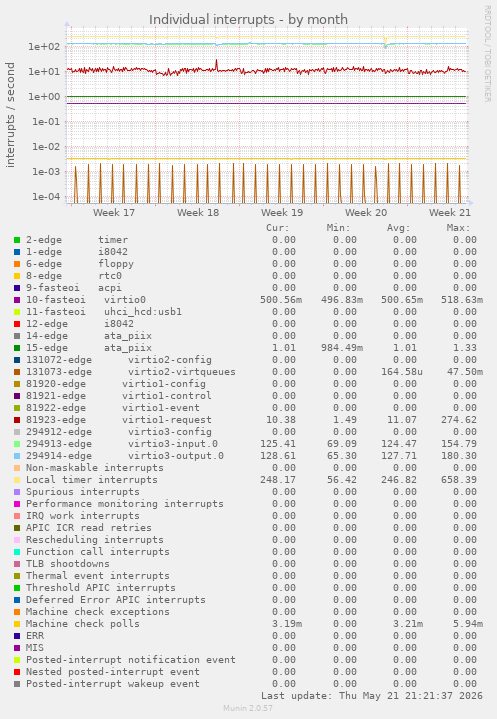This screenshot has width=497, height=719.
Task: Click the Max: column header
Action: 458,228
